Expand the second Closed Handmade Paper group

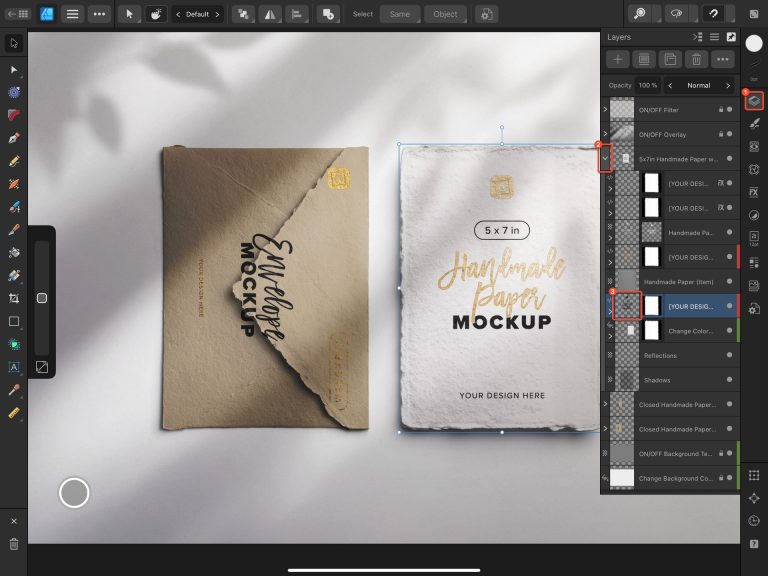click(x=605, y=429)
